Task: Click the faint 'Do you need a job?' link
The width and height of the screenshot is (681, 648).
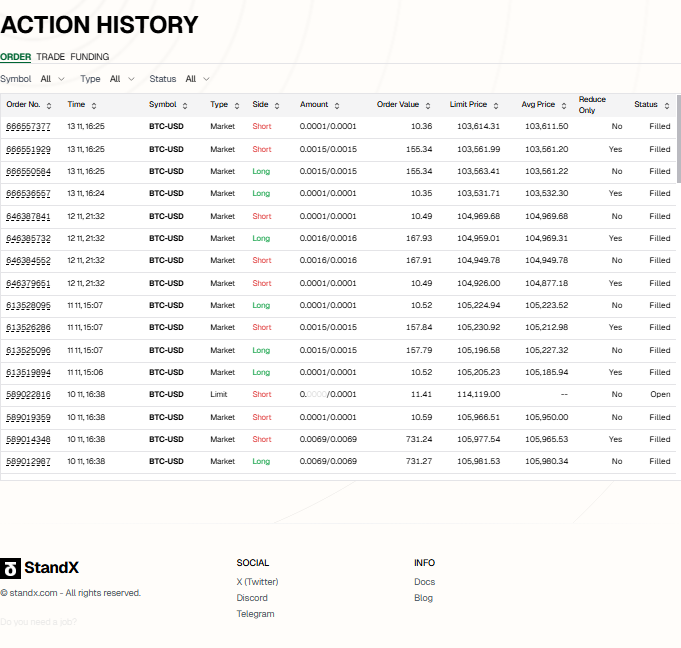Action: (x=38, y=622)
